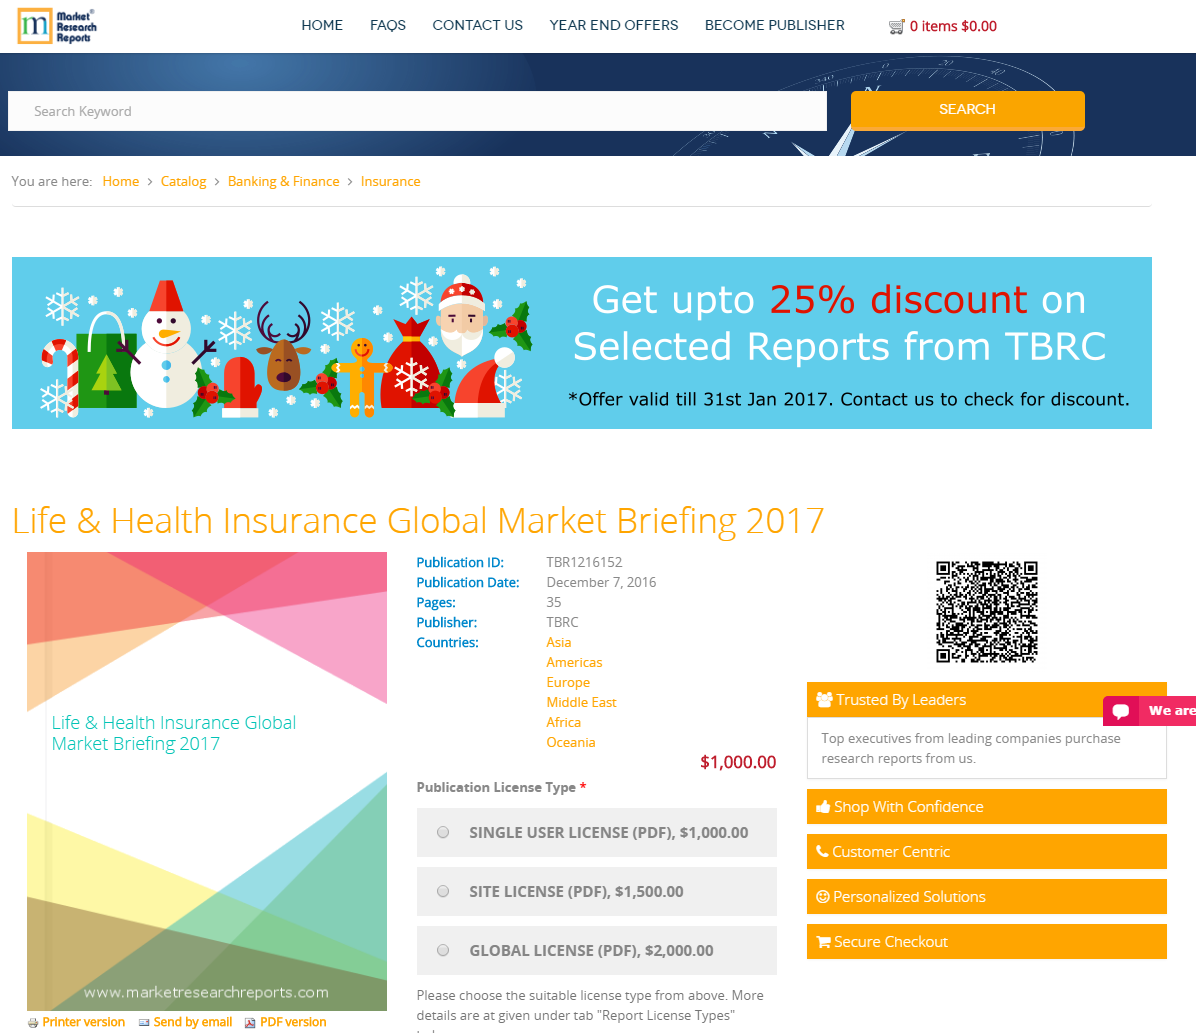The width and height of the screenshot is (1196, 1033).
Task: Click the report cover thumbnail image
Action: pyautogui.click(x=207, y=781)
